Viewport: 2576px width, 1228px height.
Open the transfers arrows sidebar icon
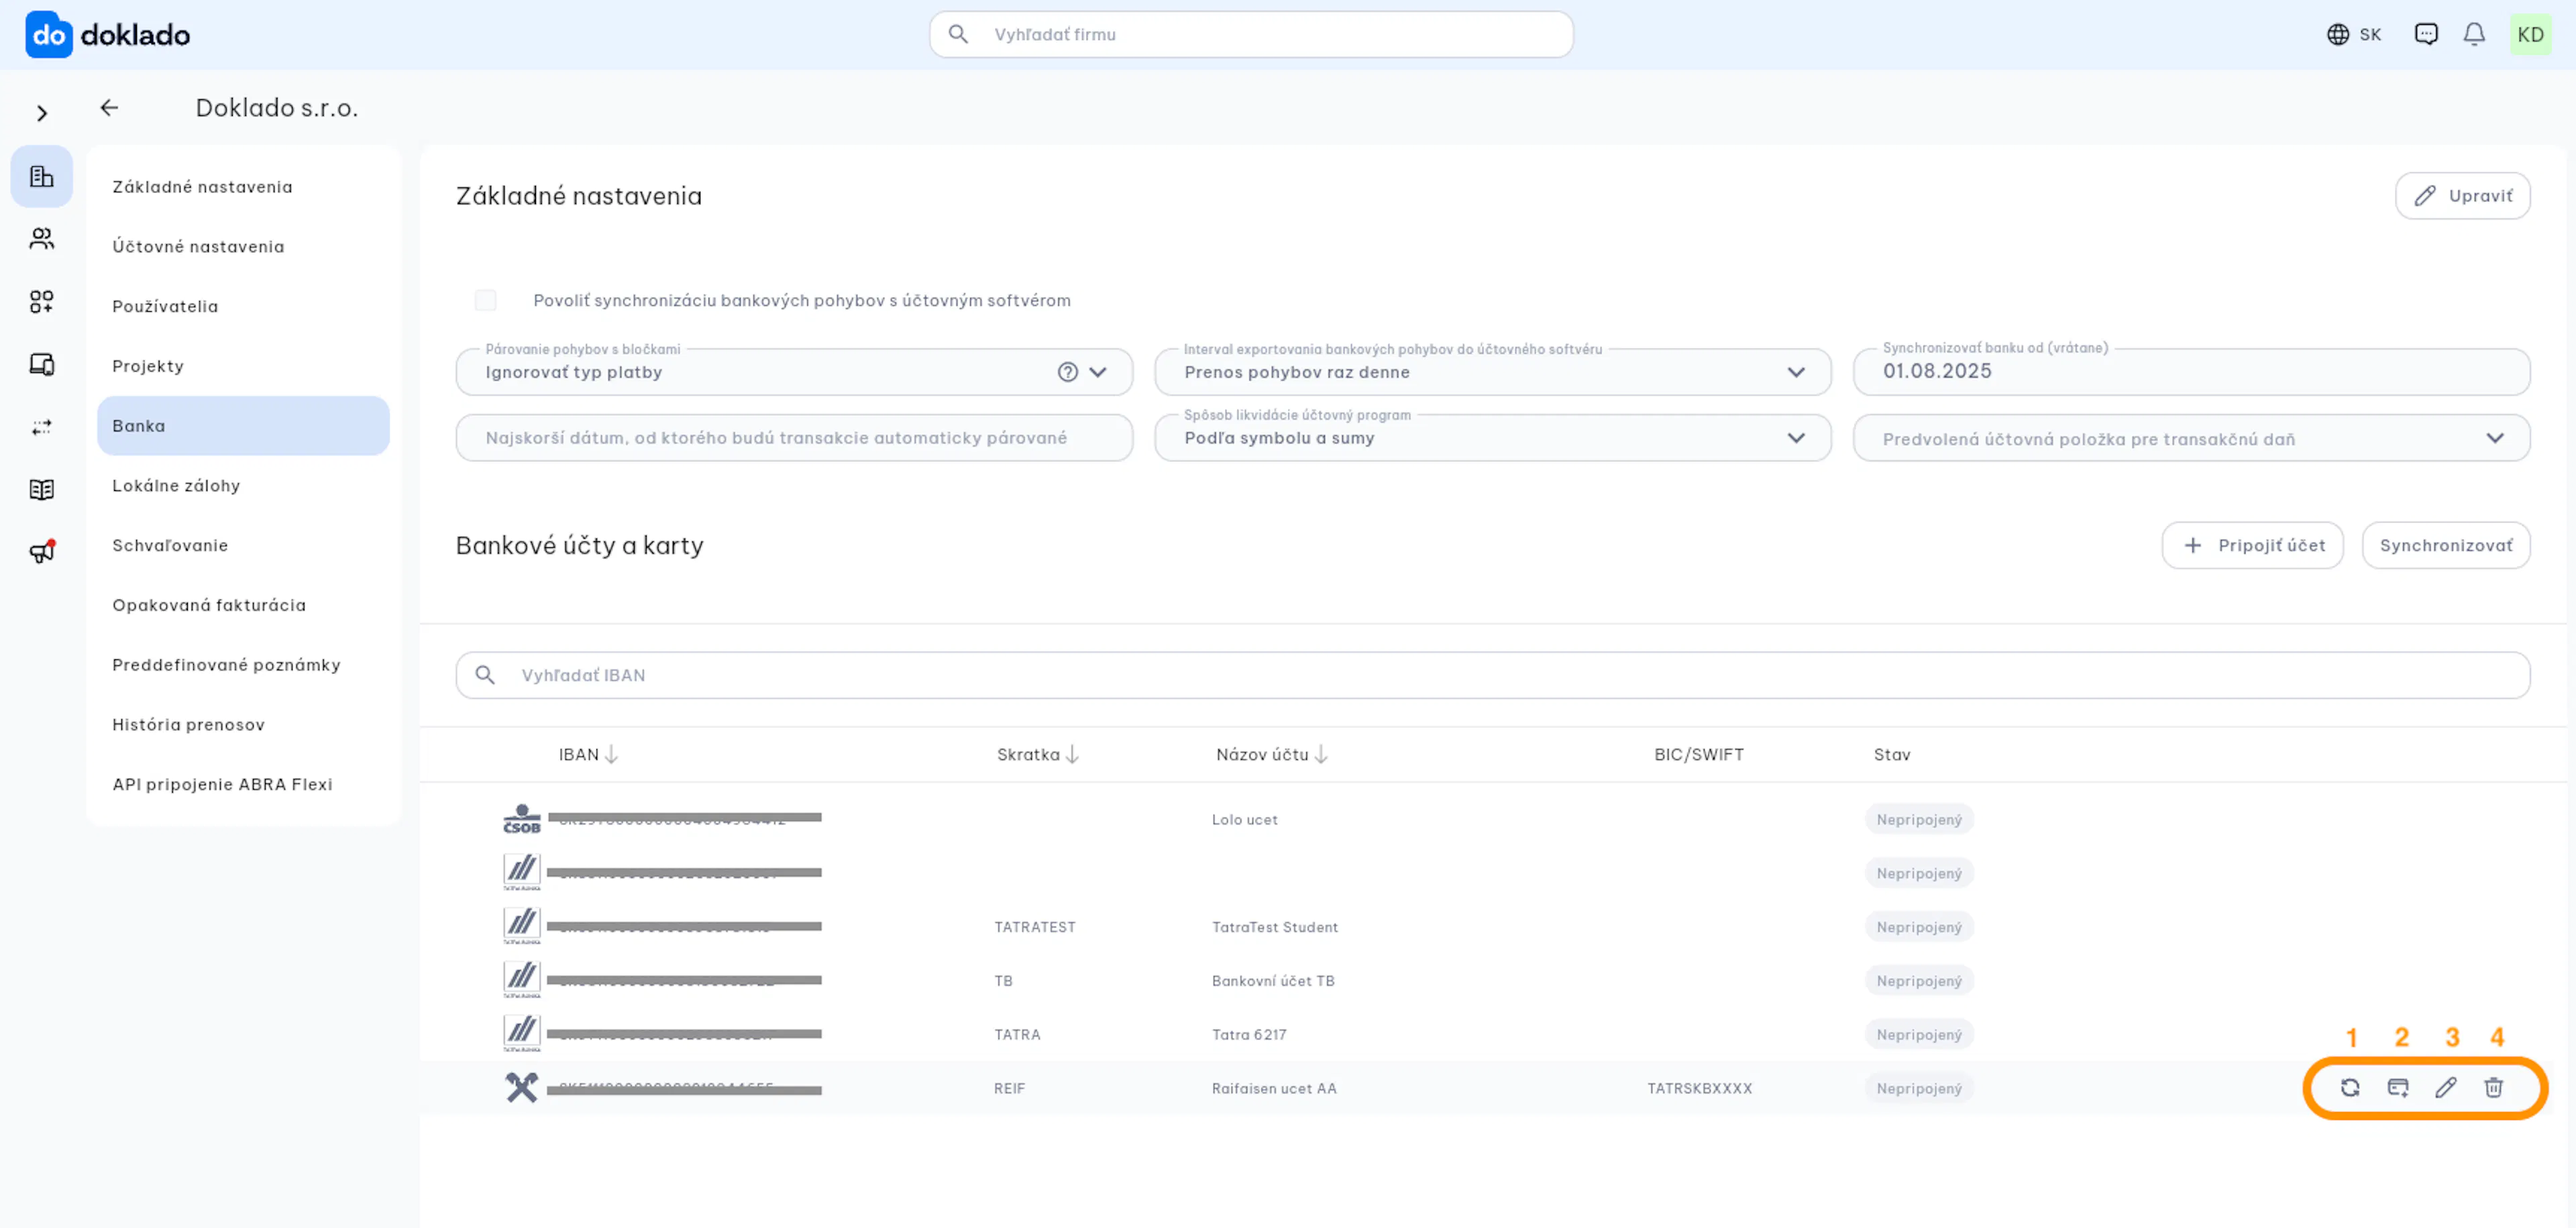(42, 427)
